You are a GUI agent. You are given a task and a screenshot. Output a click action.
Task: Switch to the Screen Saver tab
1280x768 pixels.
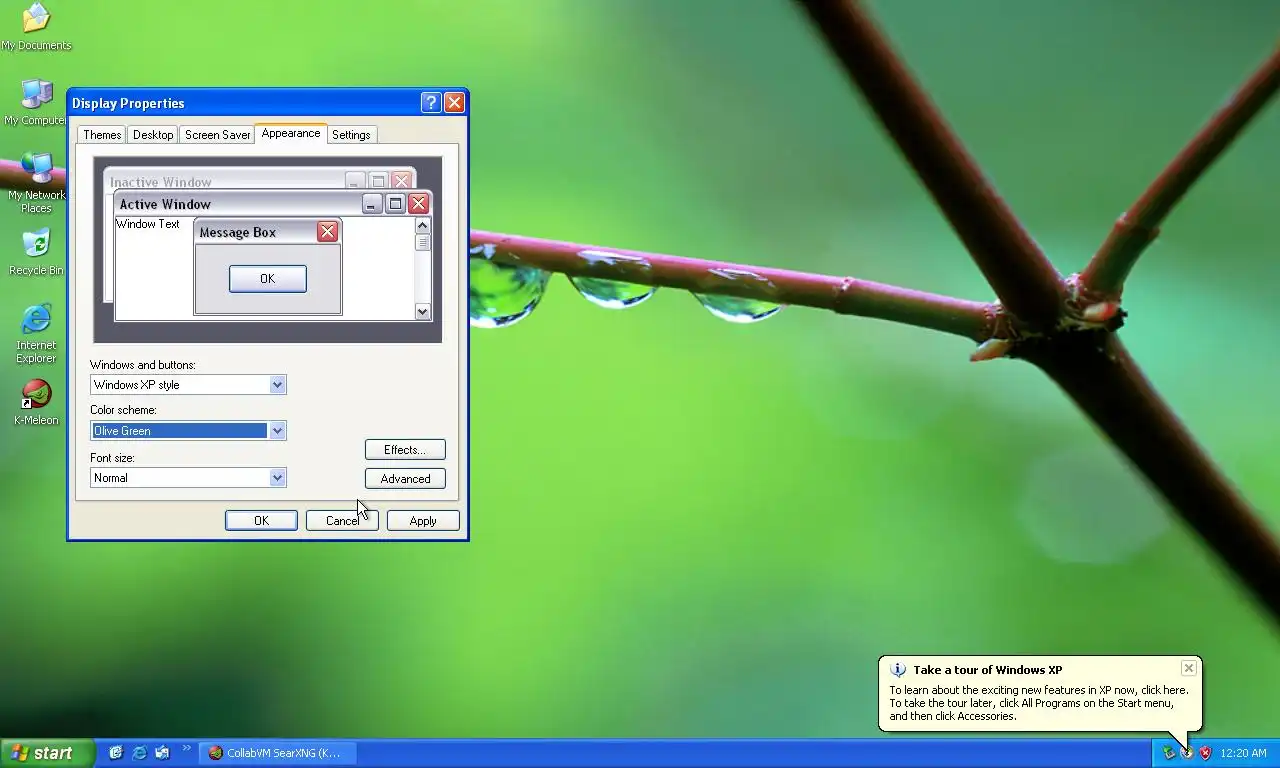(217, 135)
